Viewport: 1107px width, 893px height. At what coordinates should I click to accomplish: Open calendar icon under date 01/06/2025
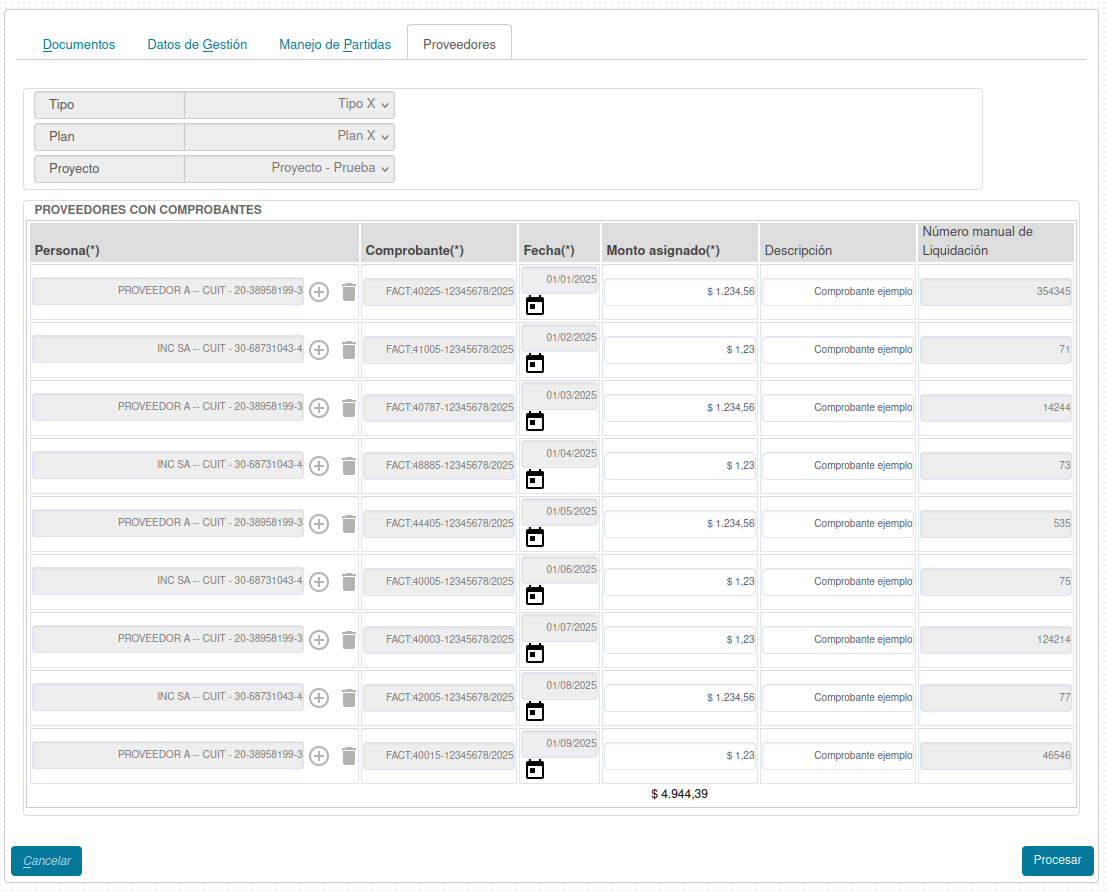tap(535, 595)
